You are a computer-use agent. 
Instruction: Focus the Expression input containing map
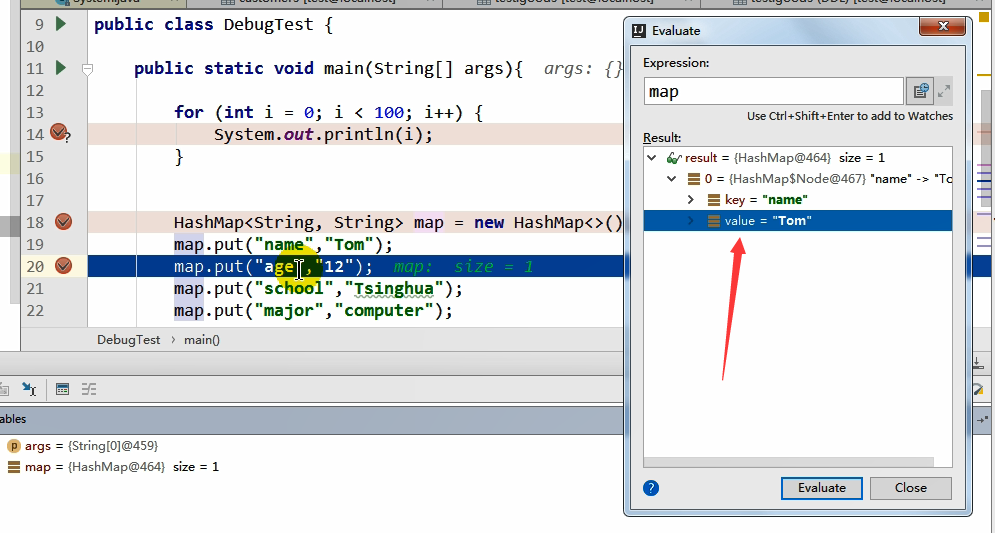774,91
